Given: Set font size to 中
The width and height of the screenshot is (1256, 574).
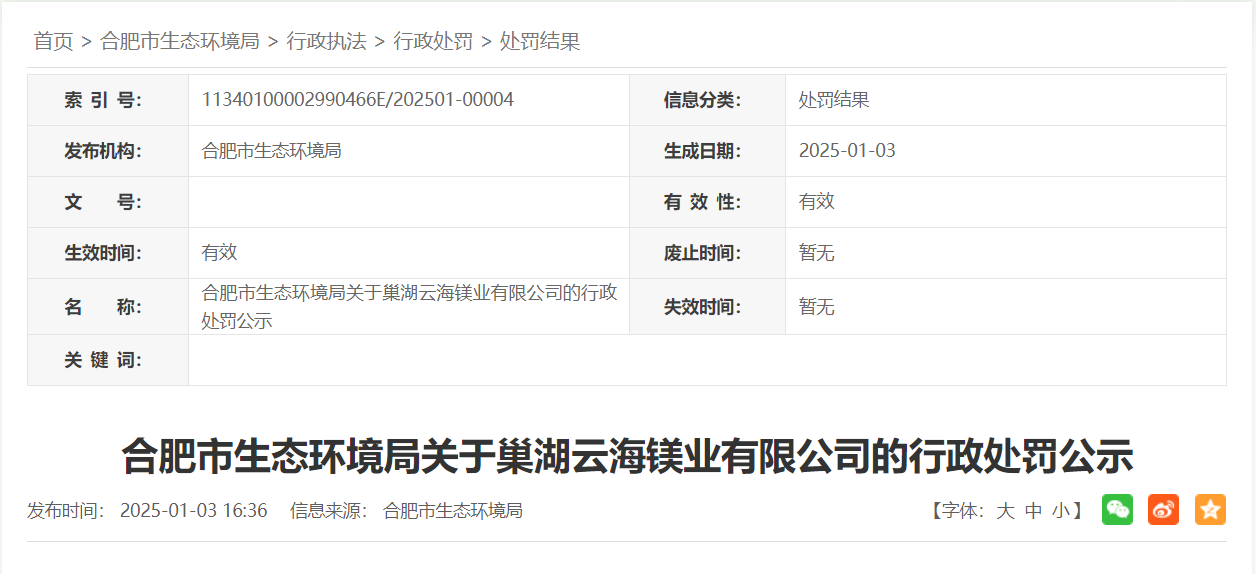Looking at the screenshot, I should (1033, 510).
